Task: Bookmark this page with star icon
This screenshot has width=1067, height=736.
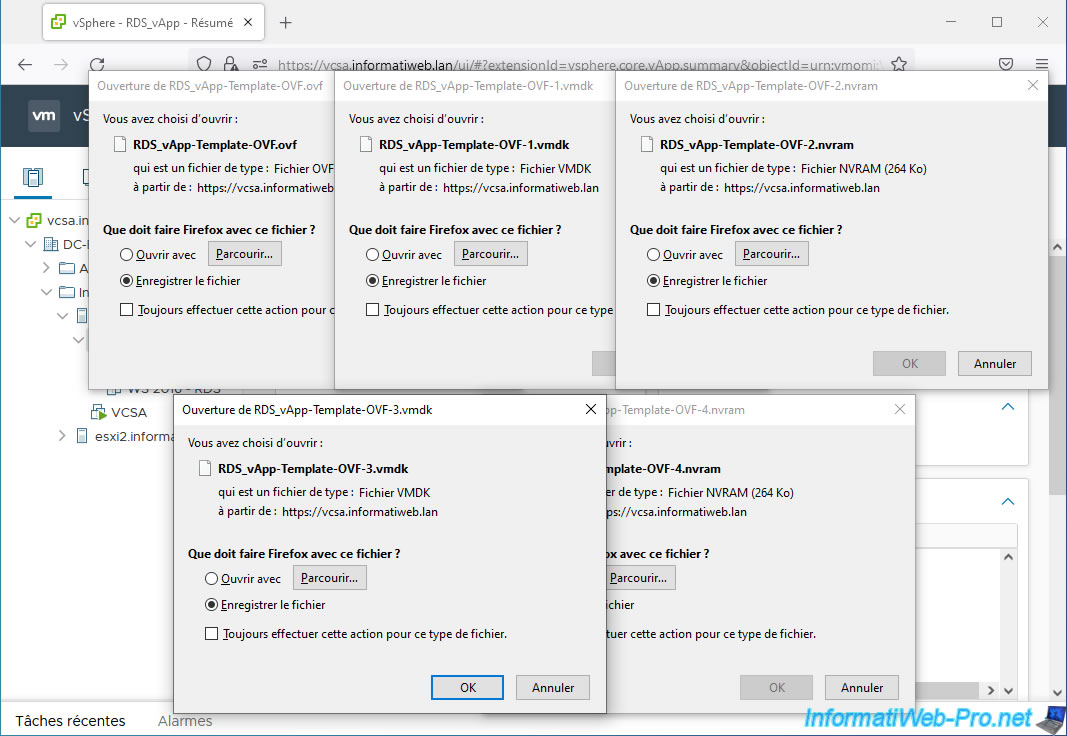Action: coord(899,64)
